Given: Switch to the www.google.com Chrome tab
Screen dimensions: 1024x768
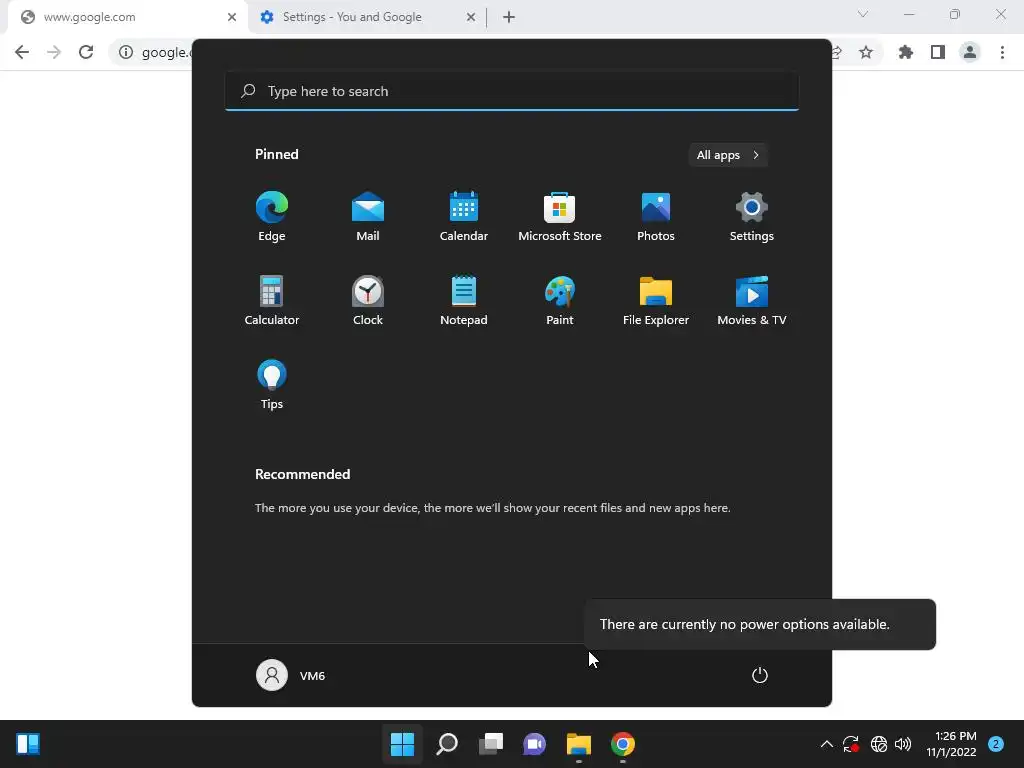Looking at the screenshot, I should [127, 17].
